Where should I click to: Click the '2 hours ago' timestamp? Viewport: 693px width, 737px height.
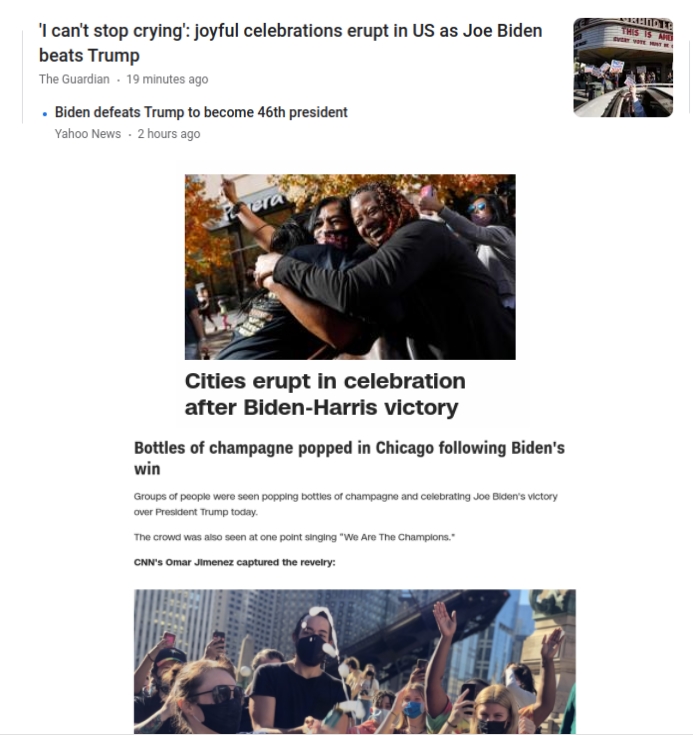coord(169,134)
